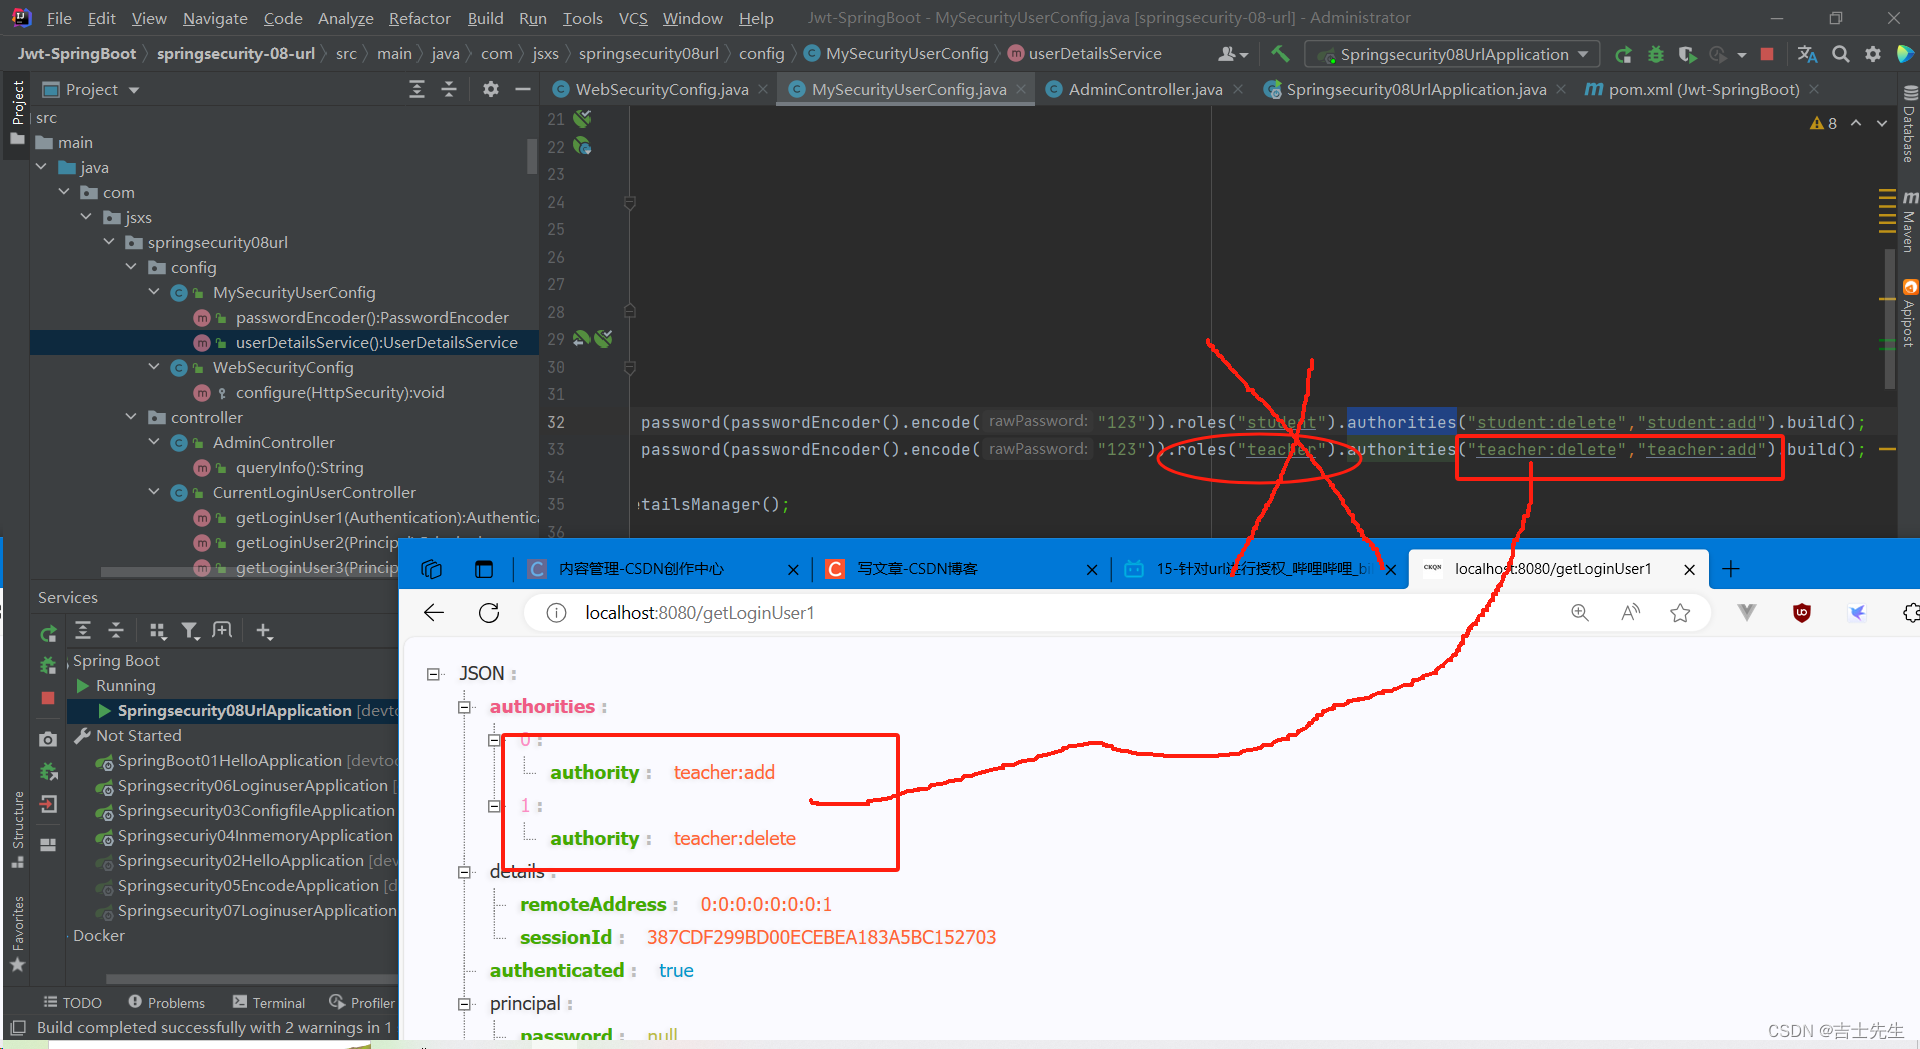
Task: Hide the Project tool window
Action: 522,89
